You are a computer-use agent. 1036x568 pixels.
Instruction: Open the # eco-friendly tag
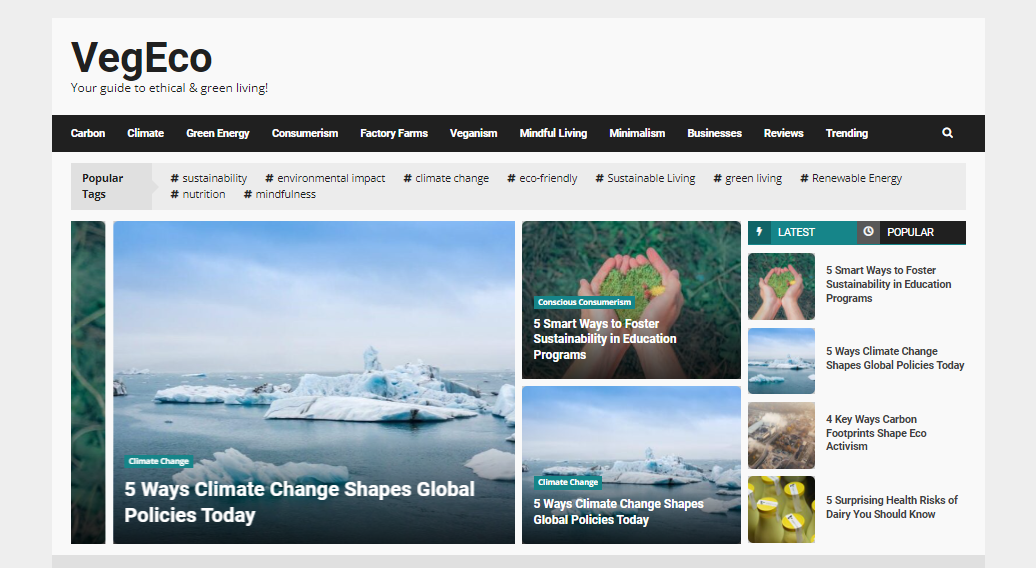point(542,178)
